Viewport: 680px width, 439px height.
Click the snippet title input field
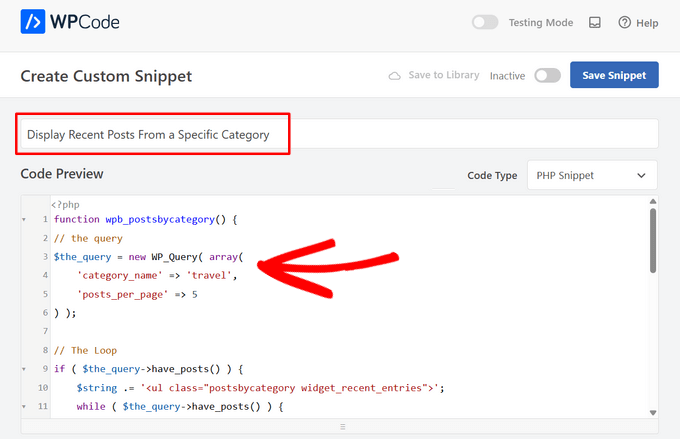pyautogui.click(x=400, y=134)
